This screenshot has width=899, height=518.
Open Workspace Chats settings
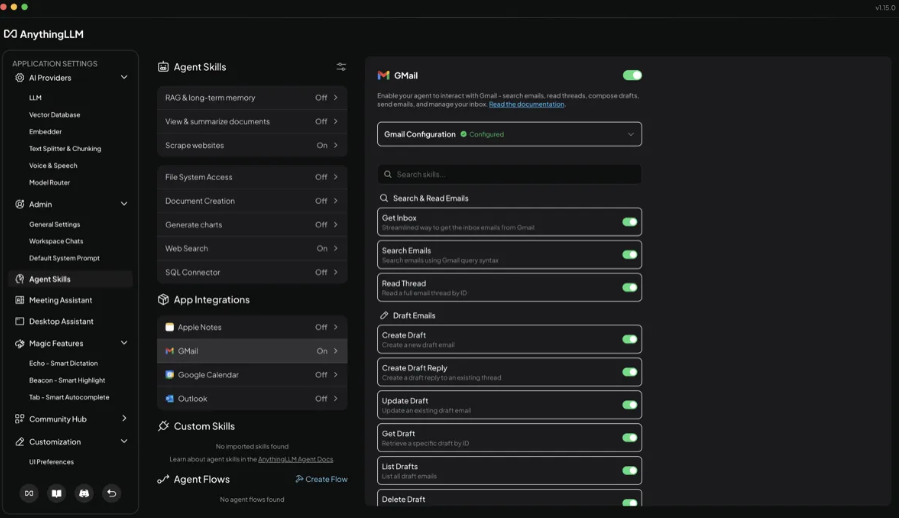56,241
